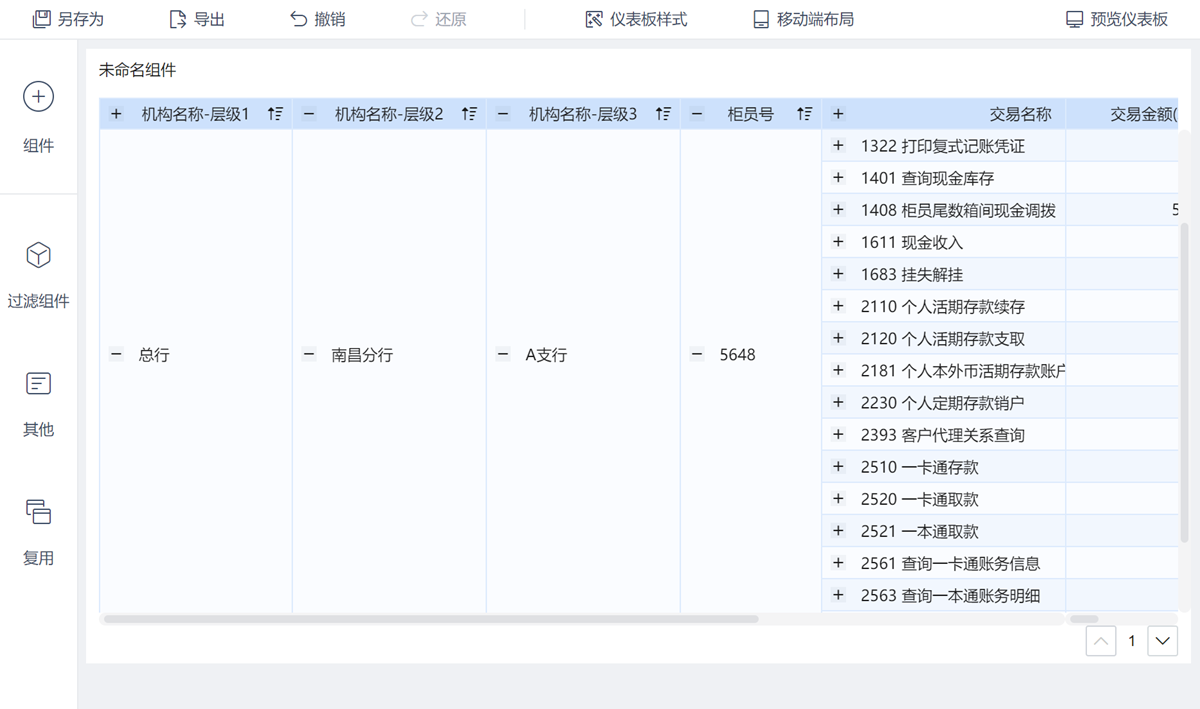
Task: Click the 南昌分行 cell text
Action: point(362,355)
